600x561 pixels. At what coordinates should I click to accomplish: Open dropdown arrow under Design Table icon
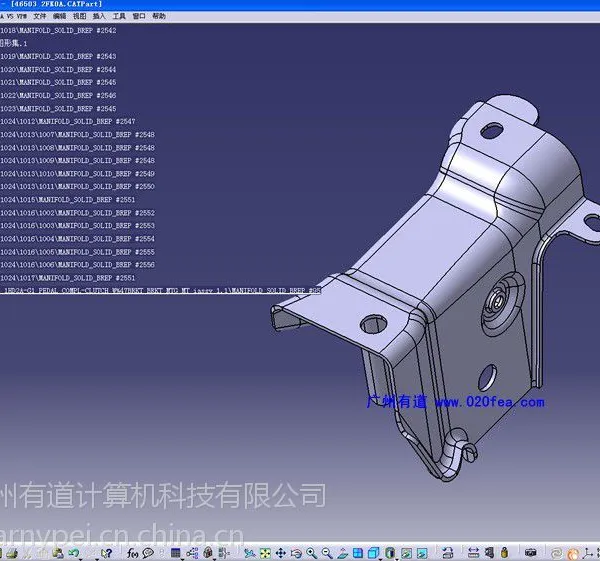tap(183, 559)
